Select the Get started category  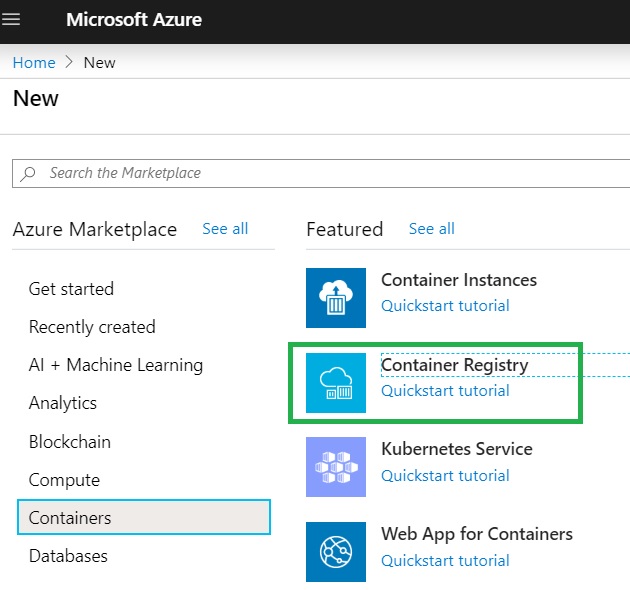[x=71, y=289]
